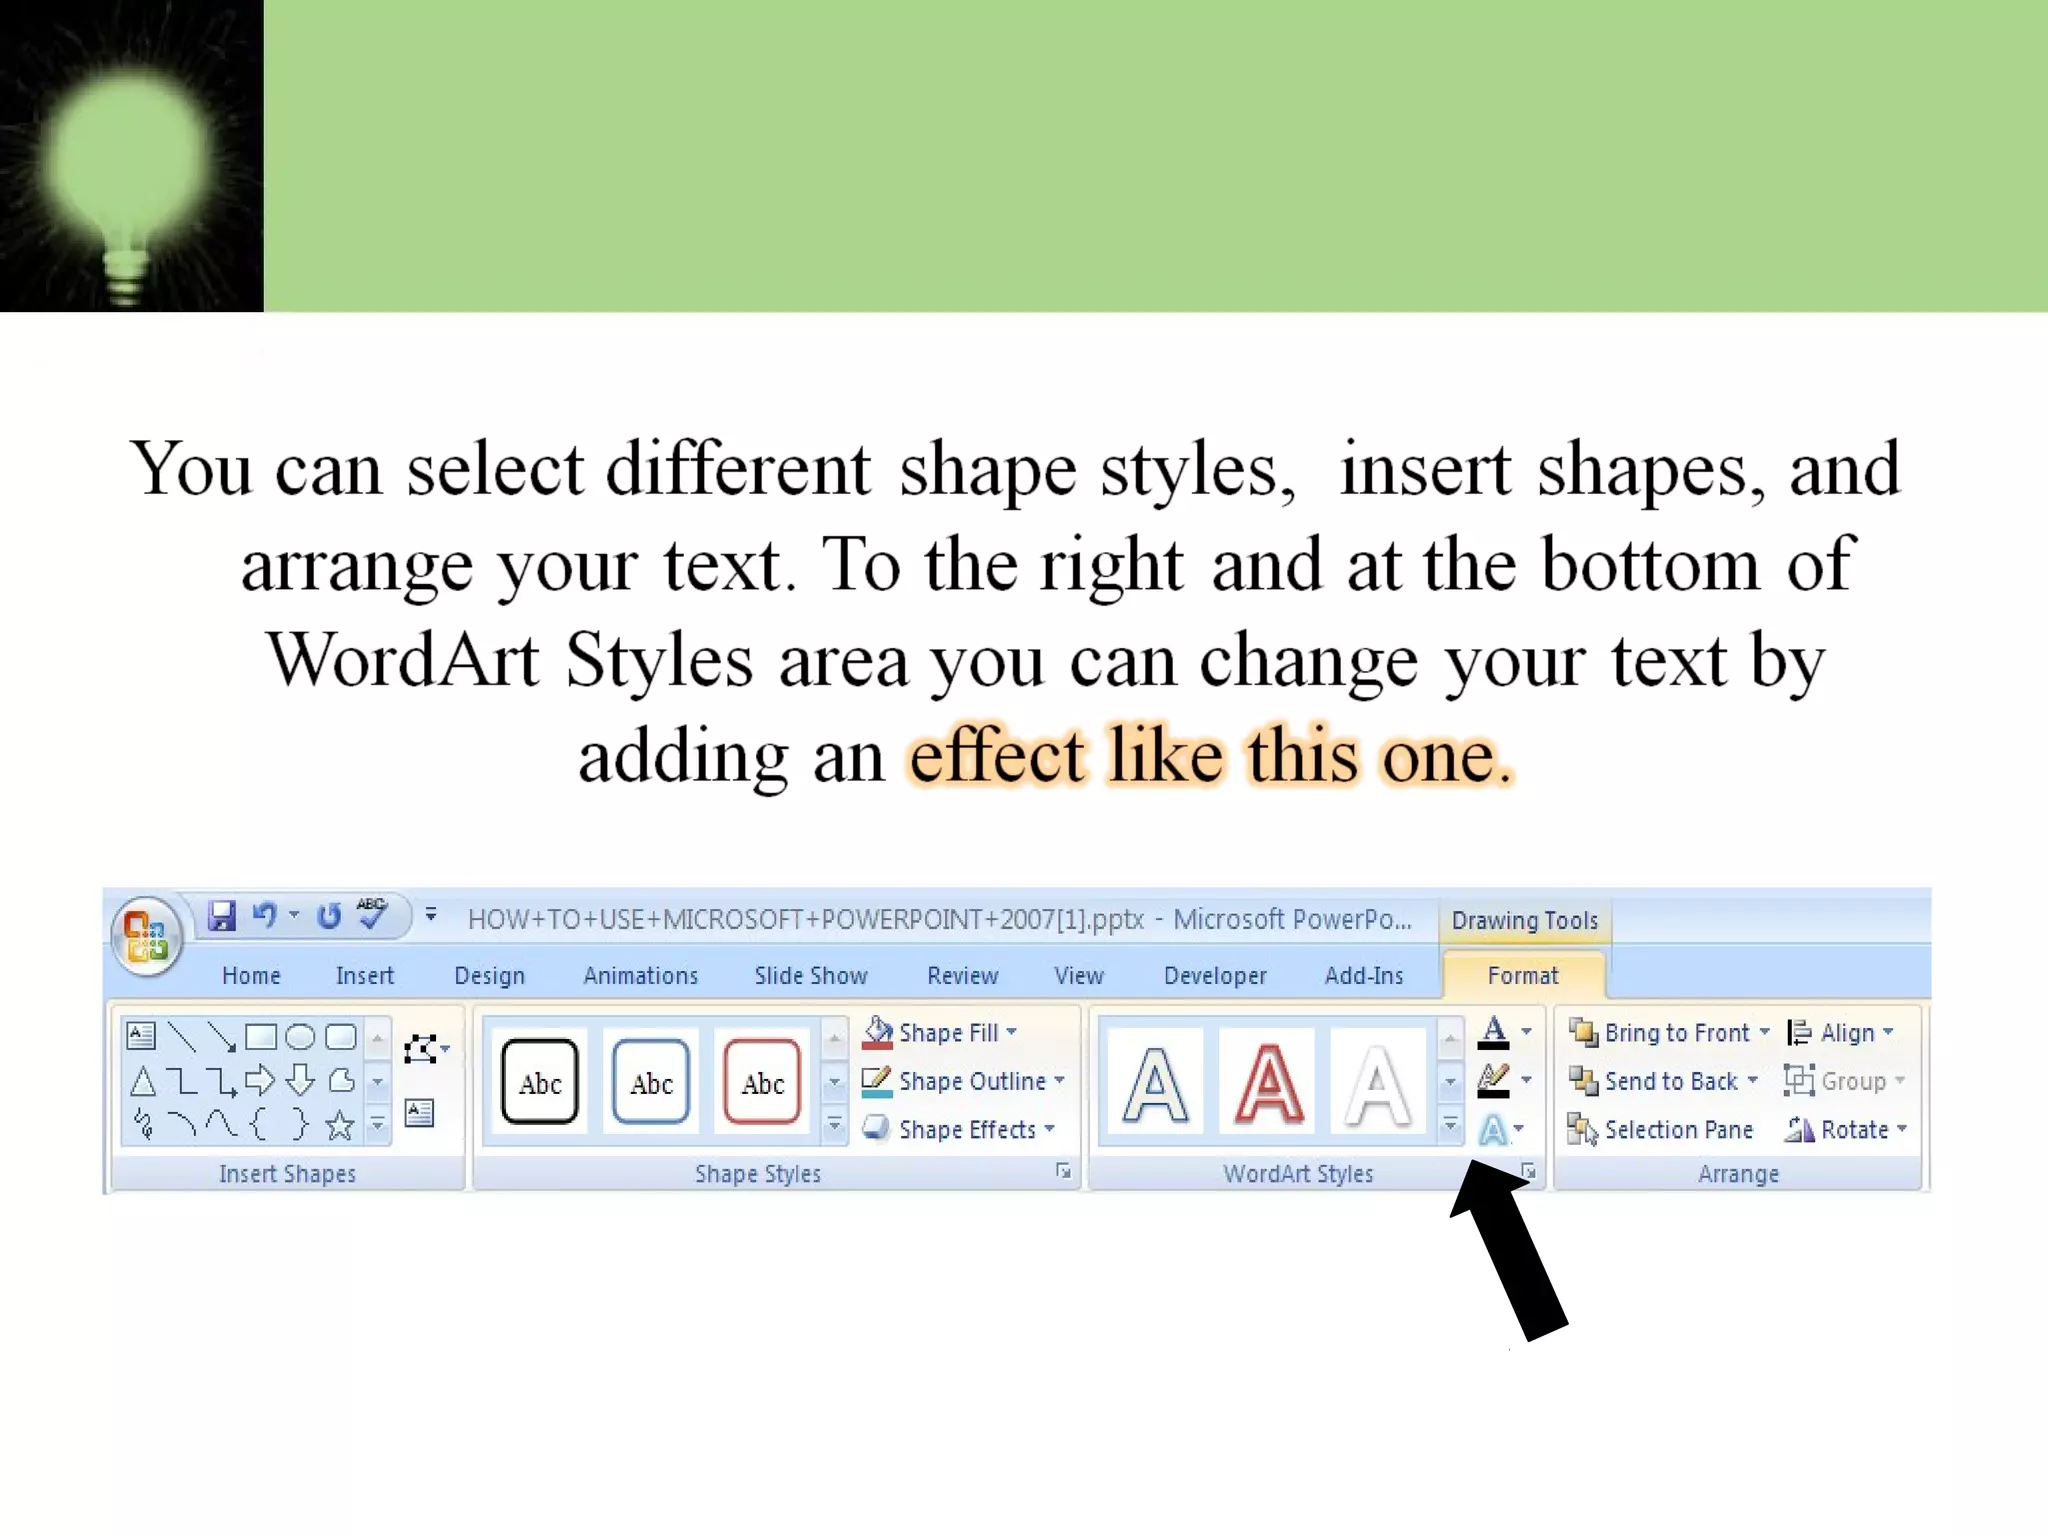Pick the oval shape from Insert Shapes

tap(300, 1037)
